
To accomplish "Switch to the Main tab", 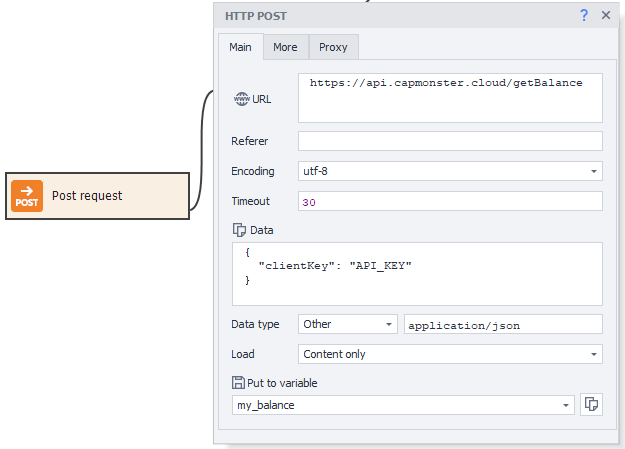I will pyautogui.click(x=240, y=47).
